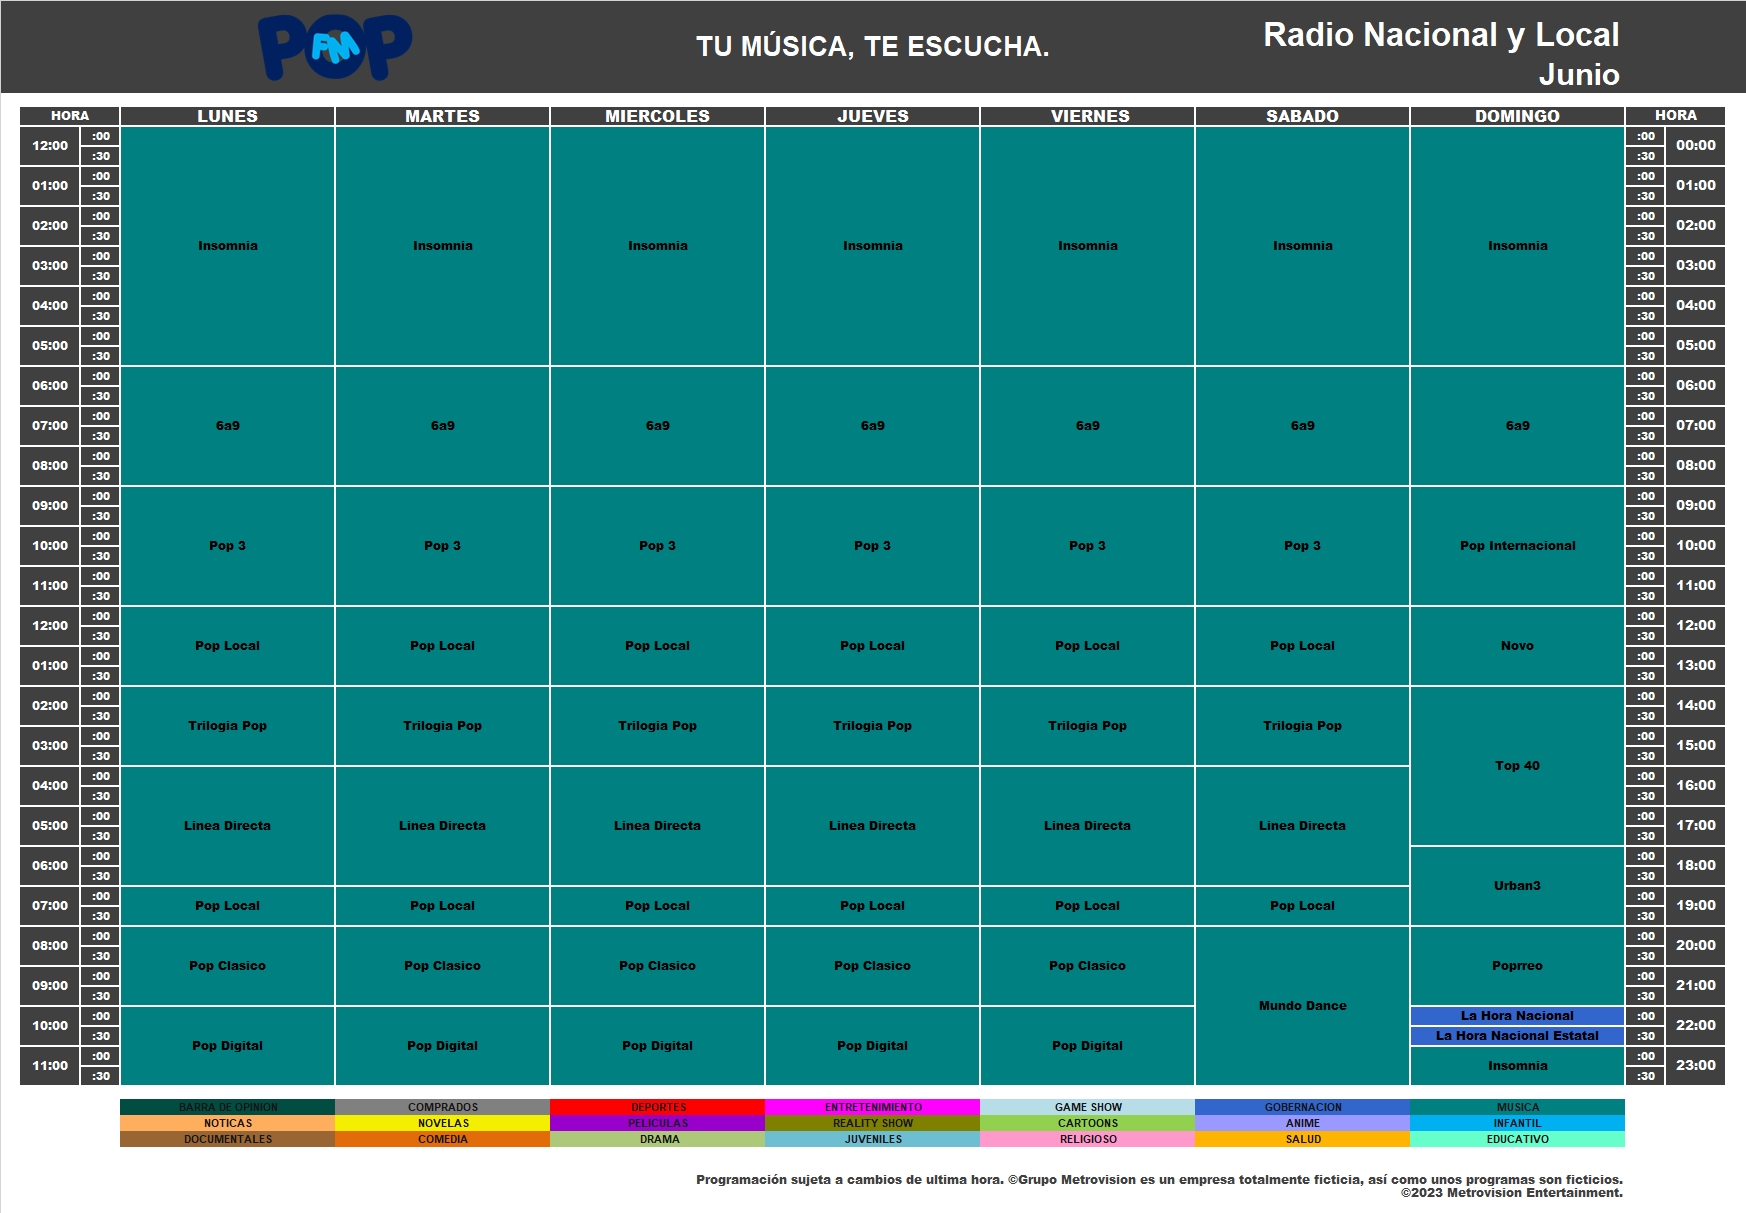
Task: Click the EDUCATIVO legend swatch
Action: pyautogui.click(x=1517, y=1139)
